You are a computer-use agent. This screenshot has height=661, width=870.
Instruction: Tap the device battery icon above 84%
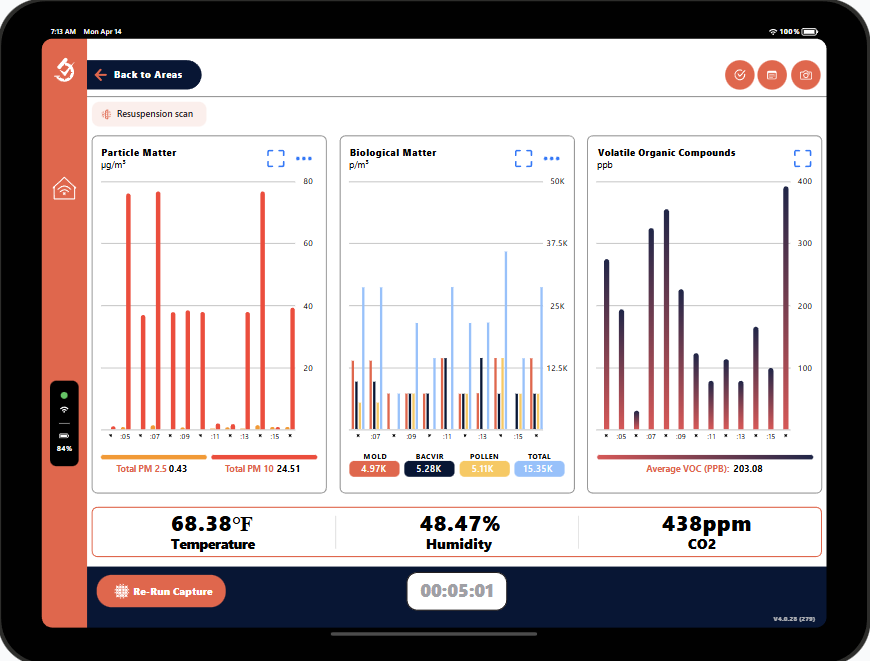click(x=64, y=436)
